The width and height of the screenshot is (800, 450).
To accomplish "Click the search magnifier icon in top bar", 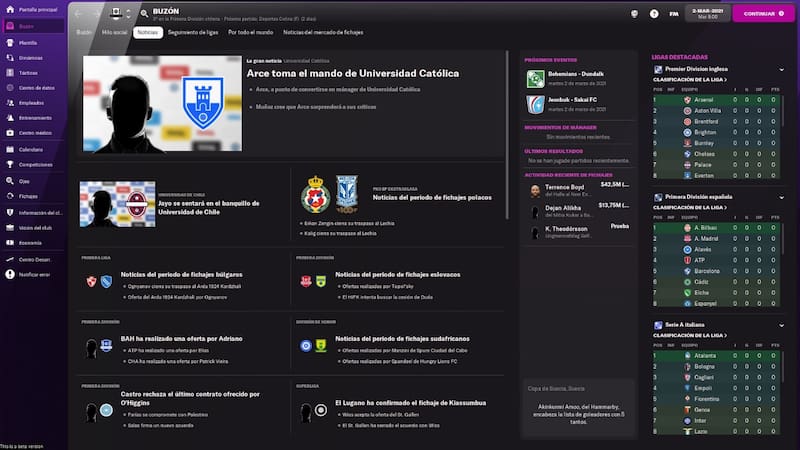I will (x=144, y=13).
